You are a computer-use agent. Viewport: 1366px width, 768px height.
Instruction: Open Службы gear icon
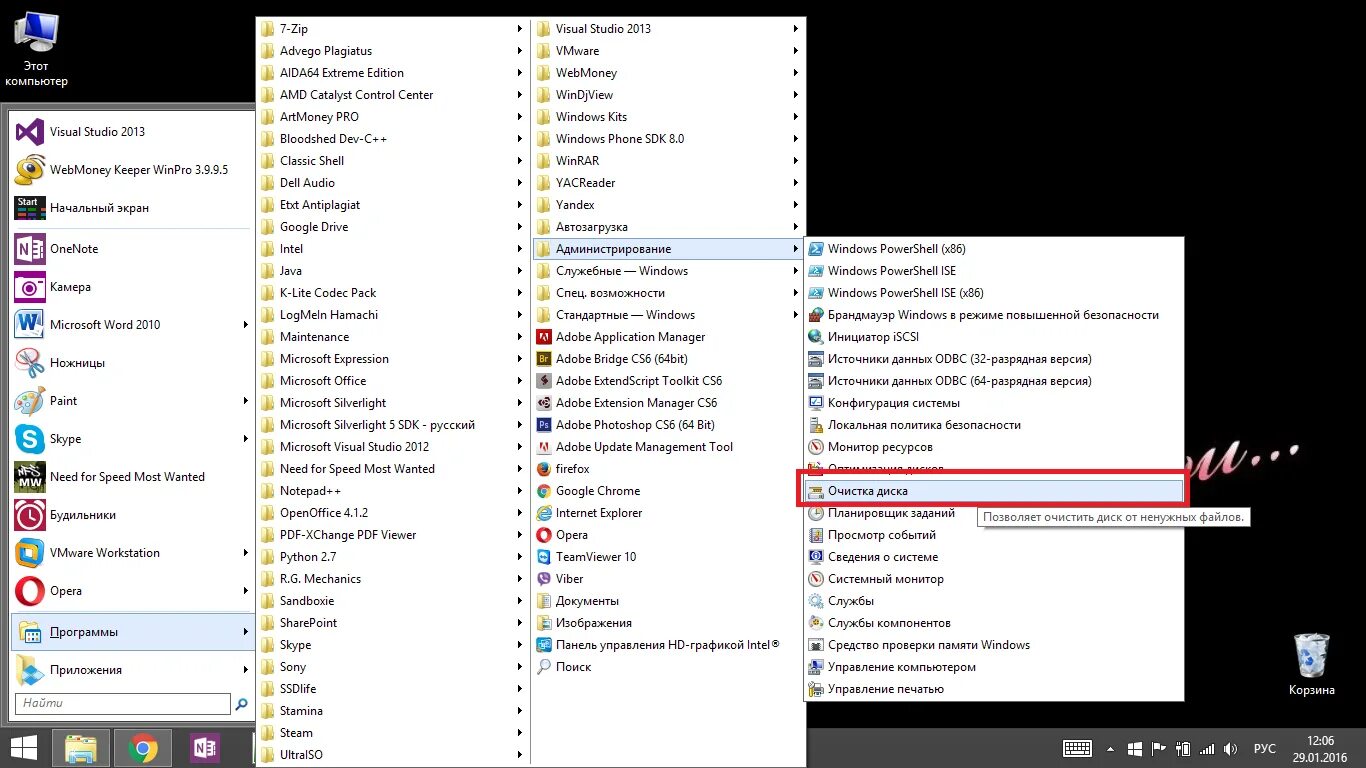tap(816, 601)
